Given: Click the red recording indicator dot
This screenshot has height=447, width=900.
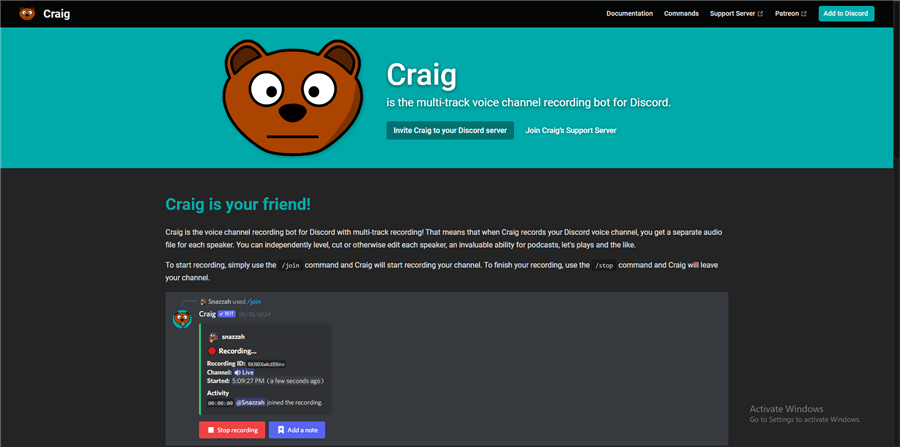Looking at the screenshot, I should 212,351.
